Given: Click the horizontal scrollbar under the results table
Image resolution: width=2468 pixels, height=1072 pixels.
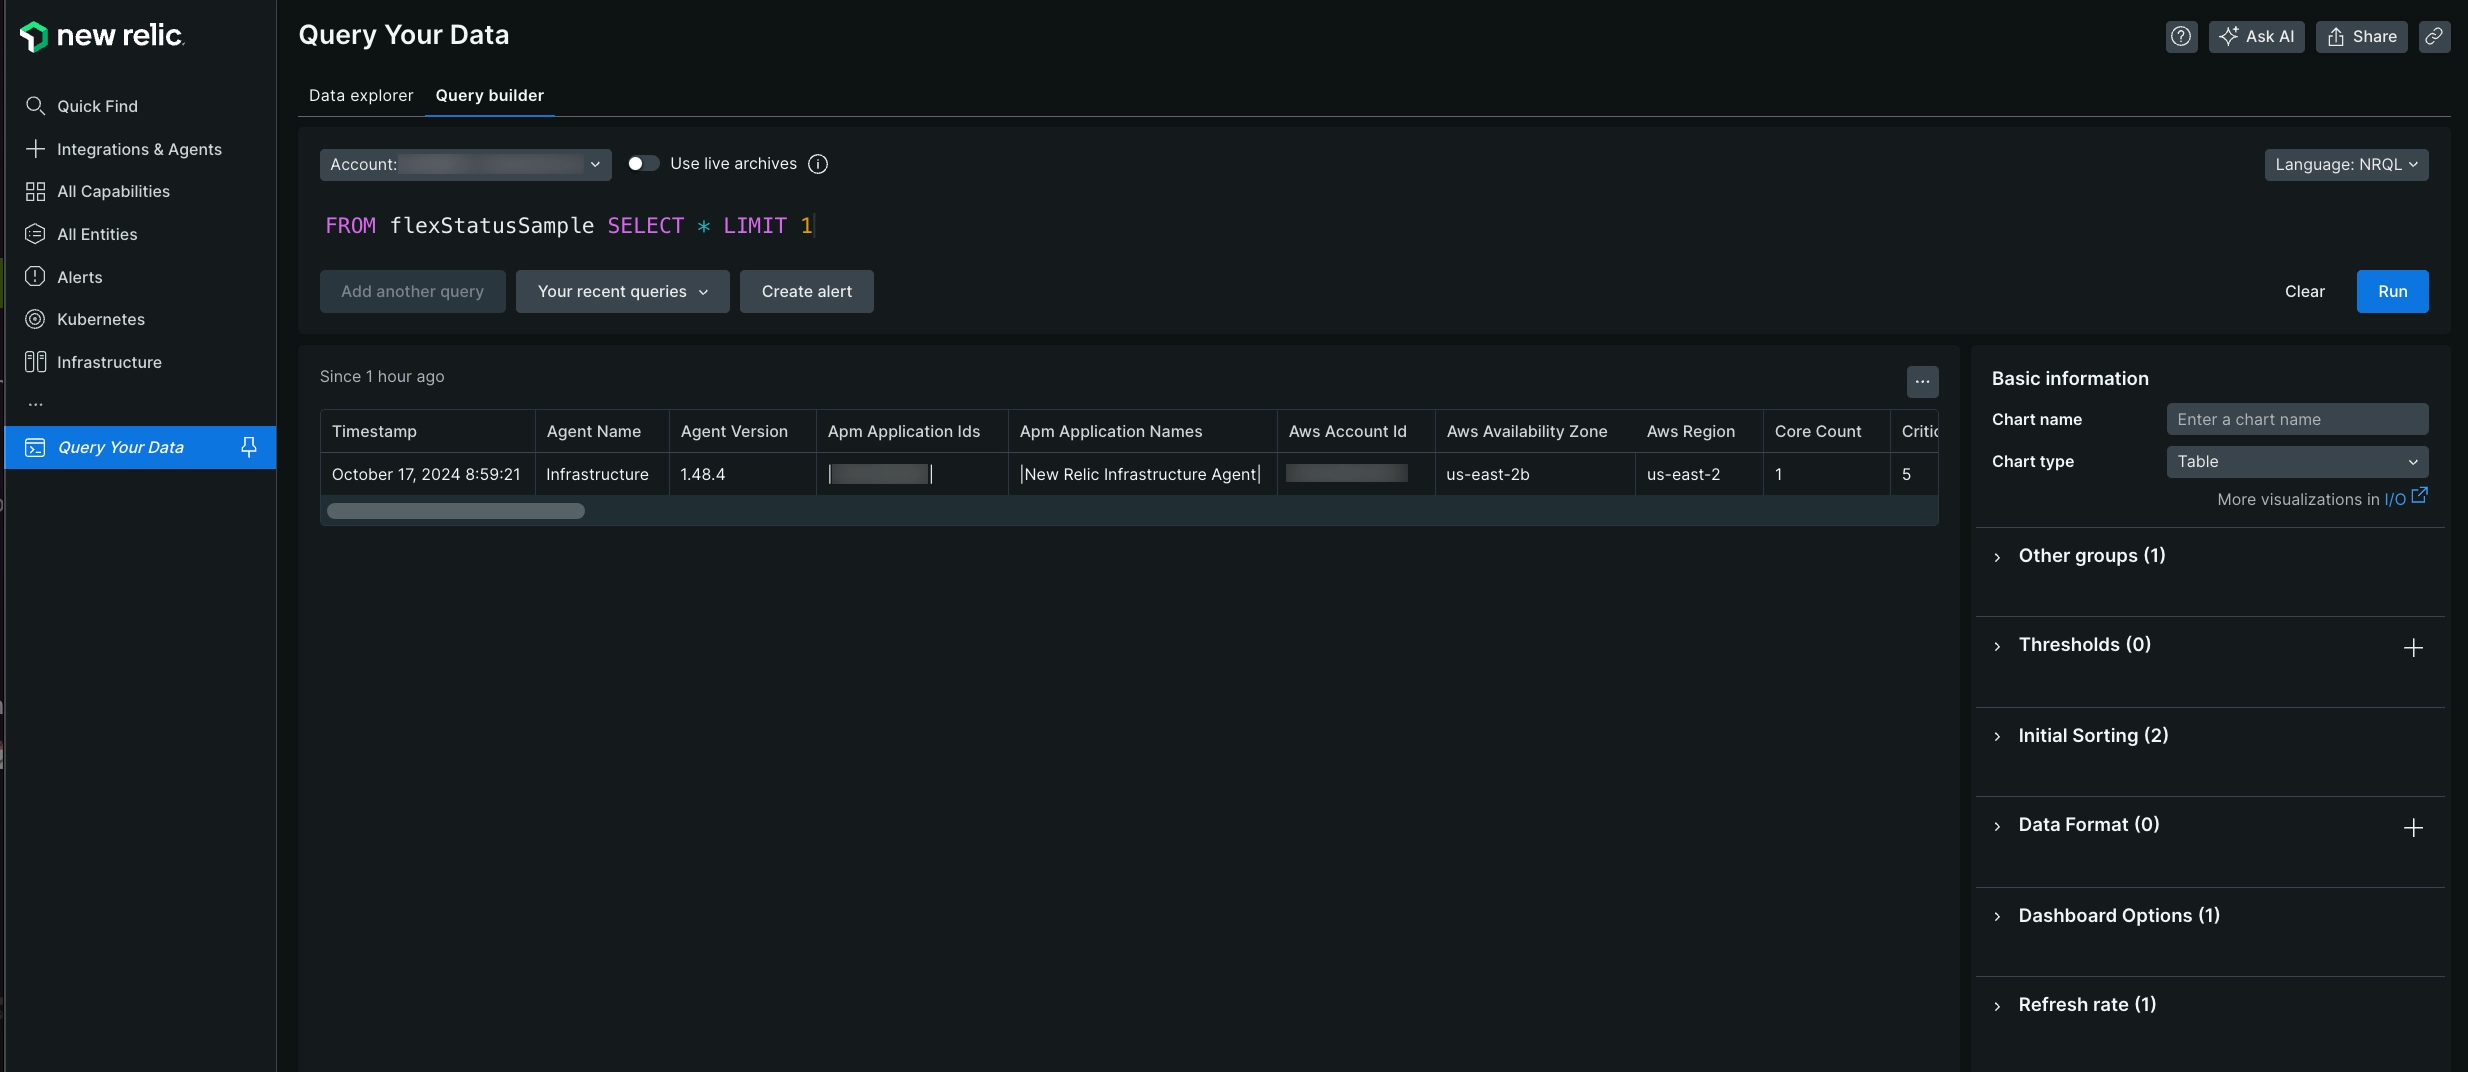Looking at the screenshot, I should click(x=456, y=512).
